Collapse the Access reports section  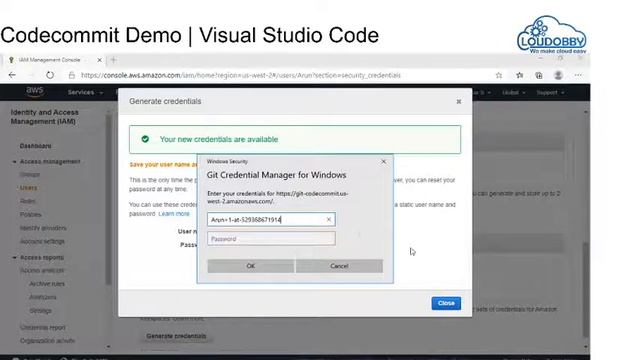tap(15, 258)
